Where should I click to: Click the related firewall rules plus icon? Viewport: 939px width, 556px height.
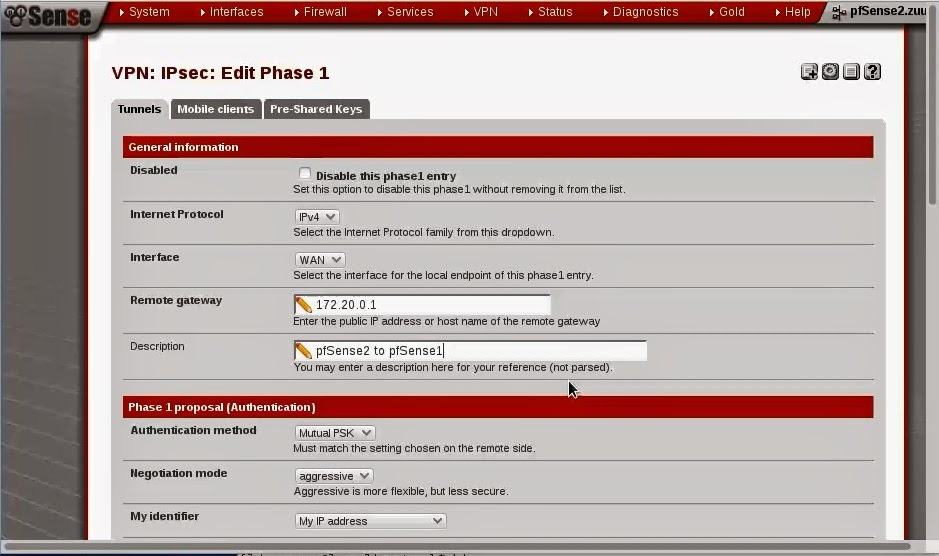pos(809,72)
